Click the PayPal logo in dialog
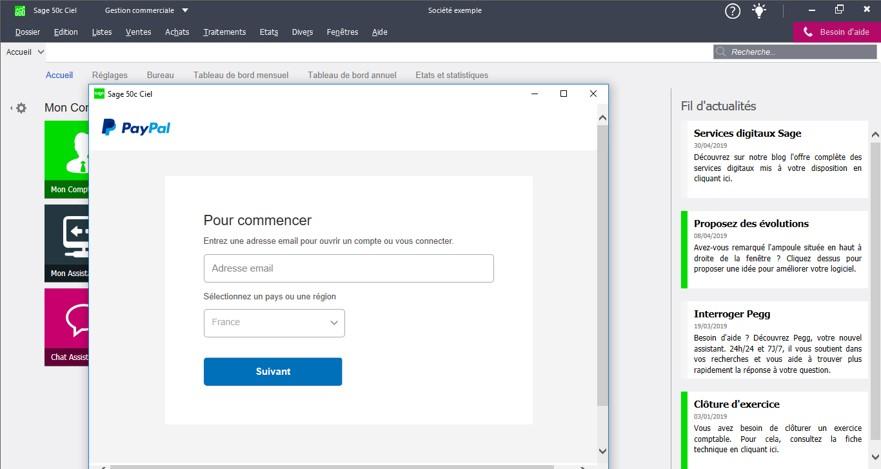The image size is (881, 469). pos(136,128)
